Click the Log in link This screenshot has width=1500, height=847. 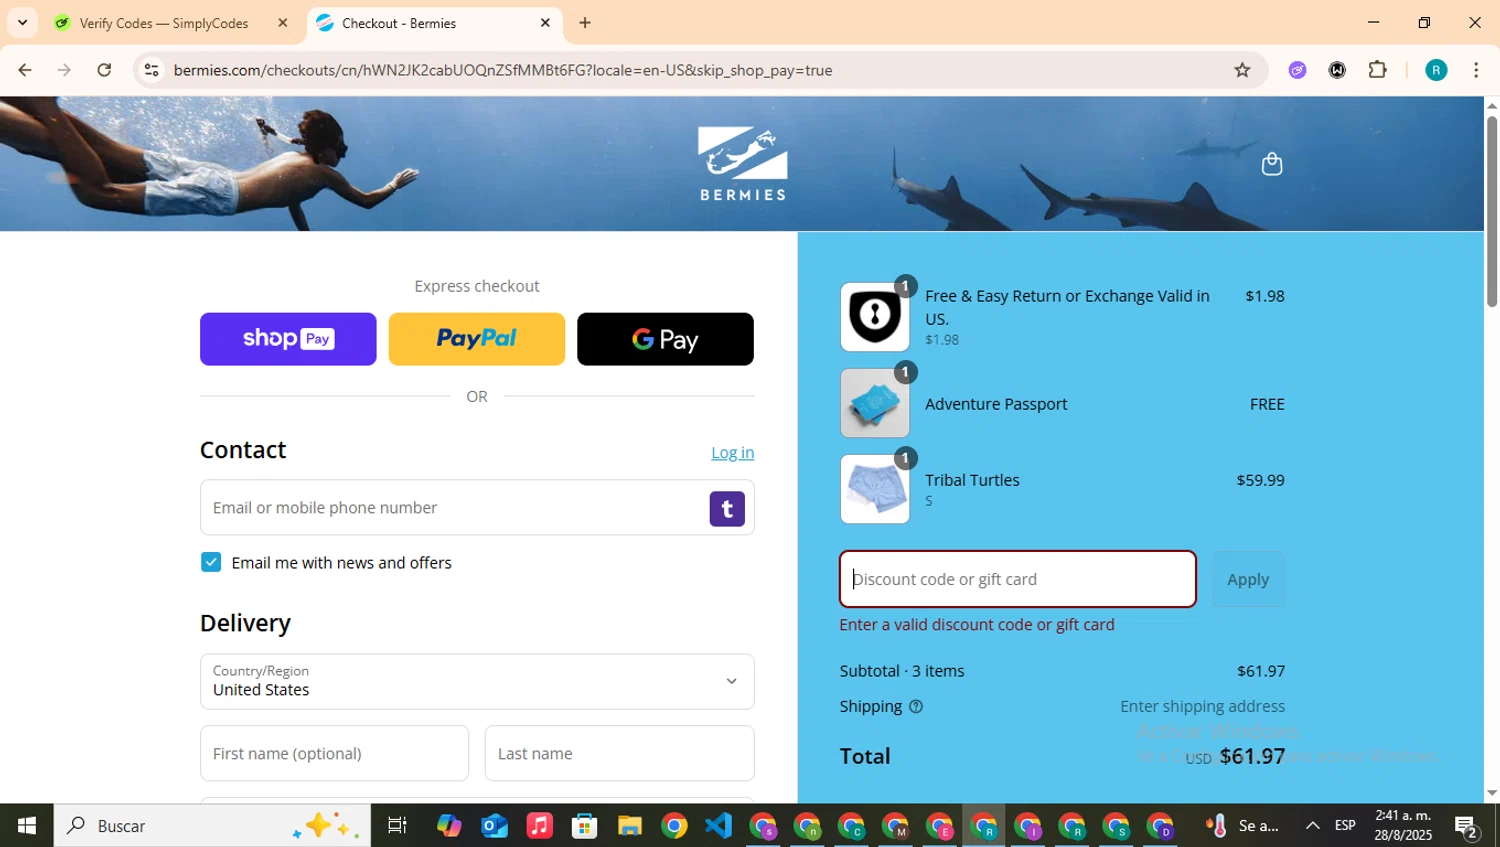point(732,453)
